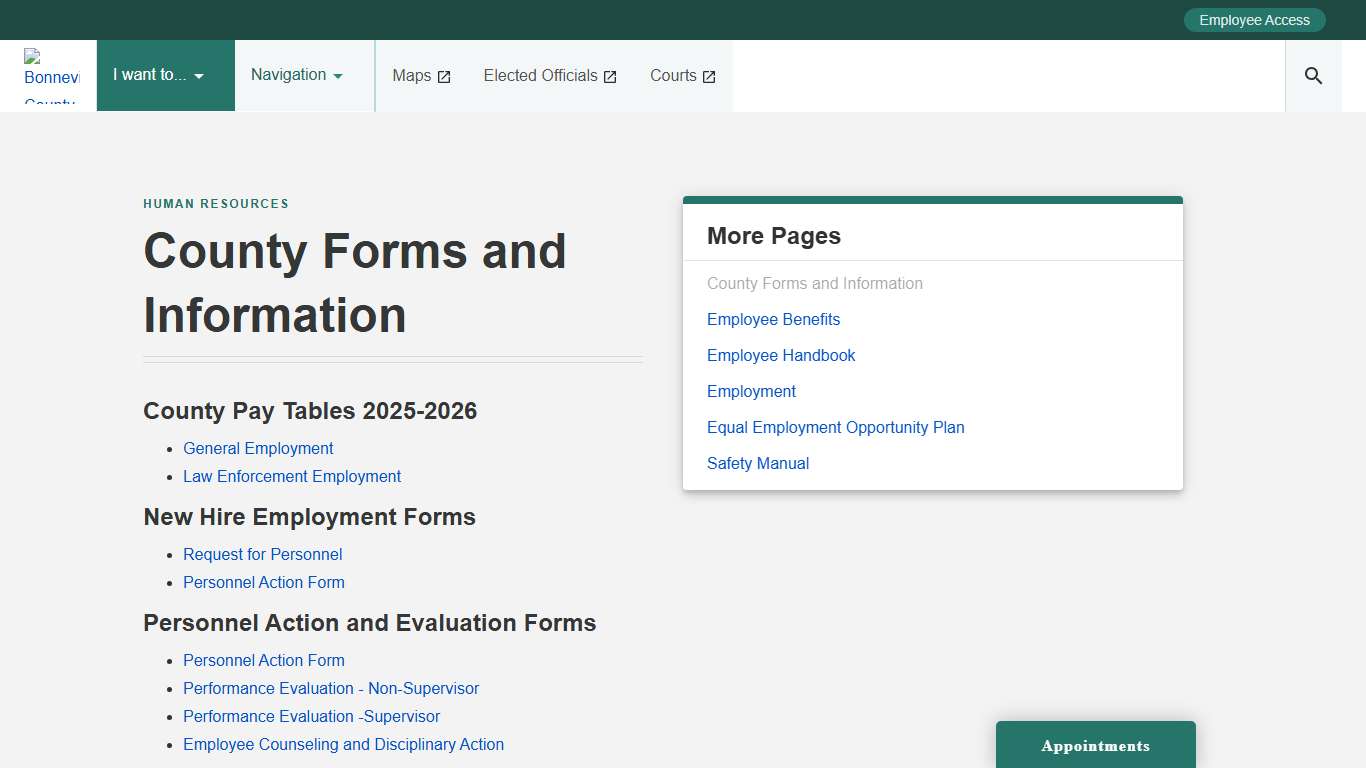Screen dimensions: 1366x768
Task: Click the search magnifier icon
Action: click(1312, 75)
